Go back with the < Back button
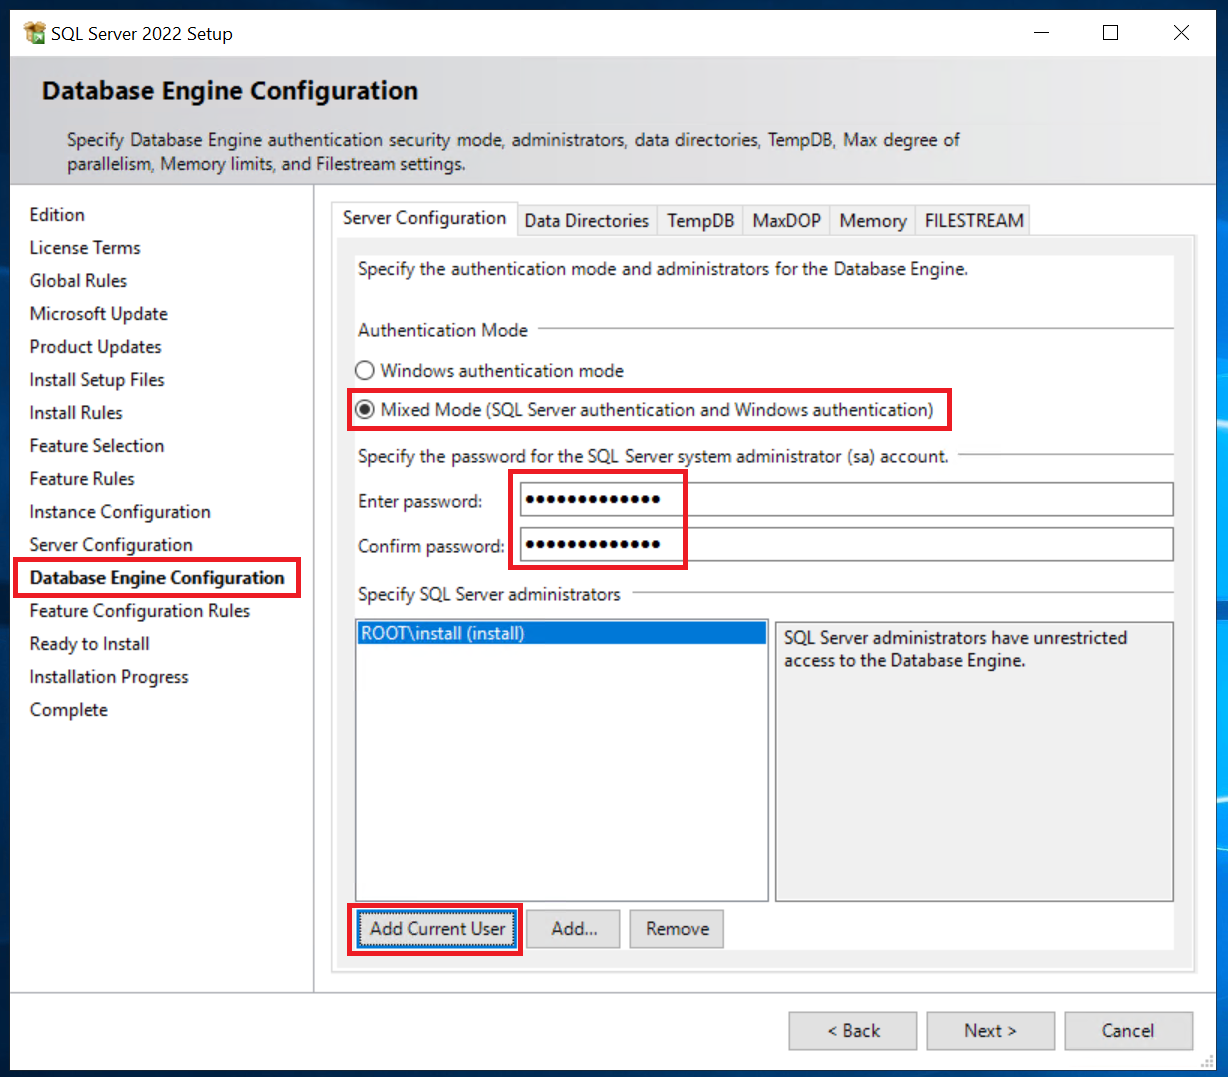This screenshot has width=1228, height=1077. click(853, 1031)
